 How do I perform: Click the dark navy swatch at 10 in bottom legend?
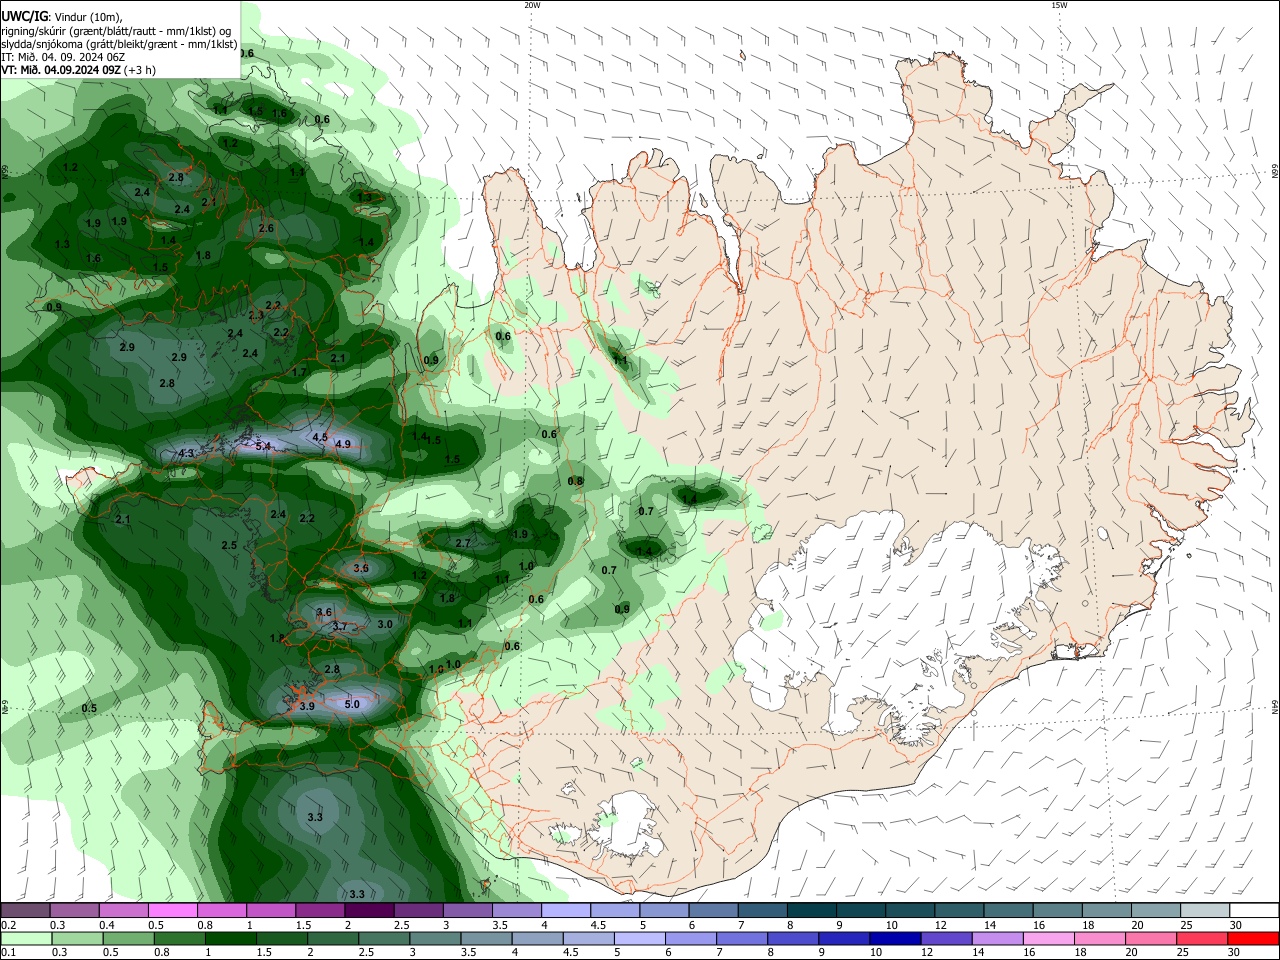coord(893,938)
